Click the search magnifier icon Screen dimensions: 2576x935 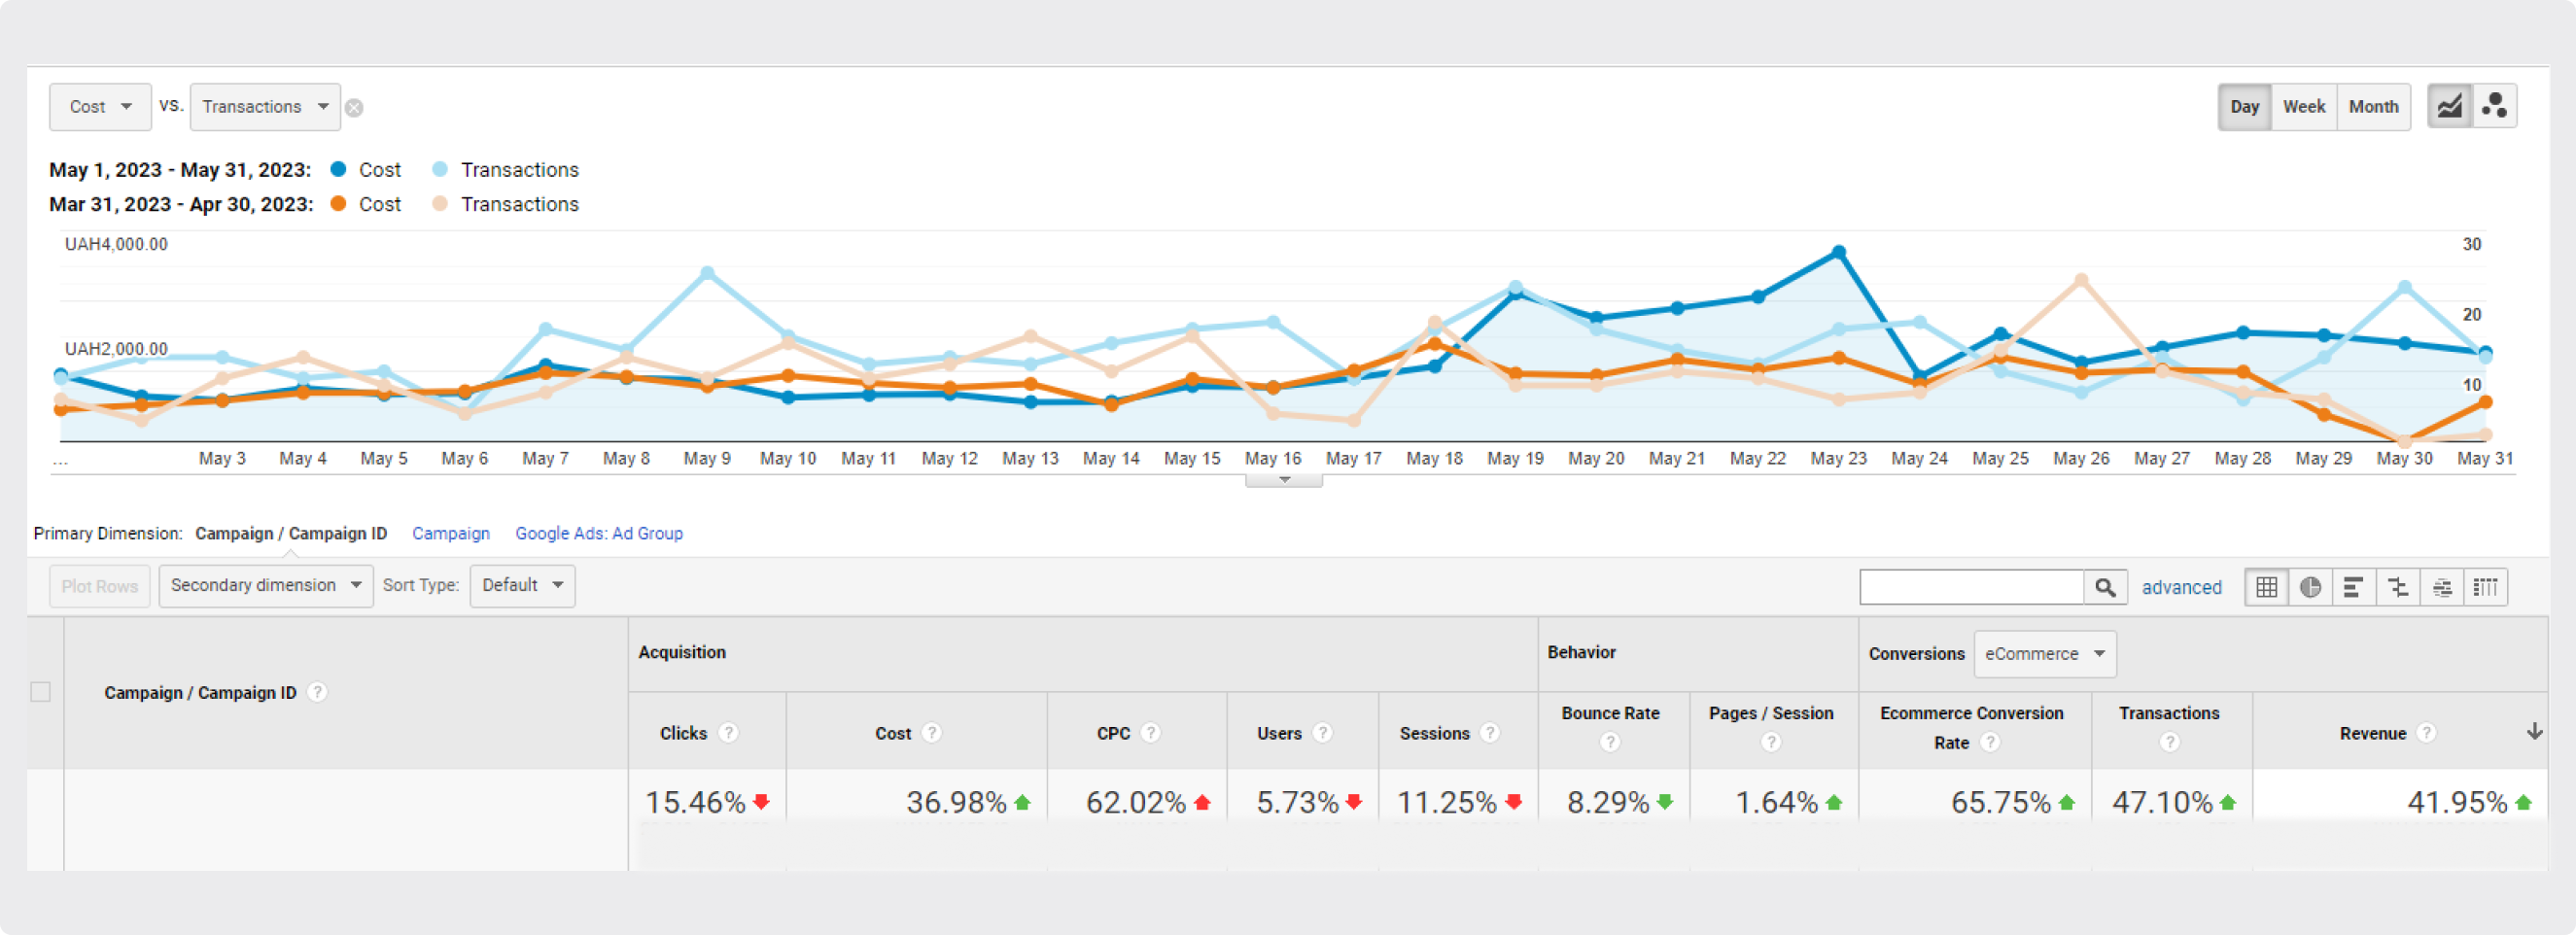pos(2105,587)
